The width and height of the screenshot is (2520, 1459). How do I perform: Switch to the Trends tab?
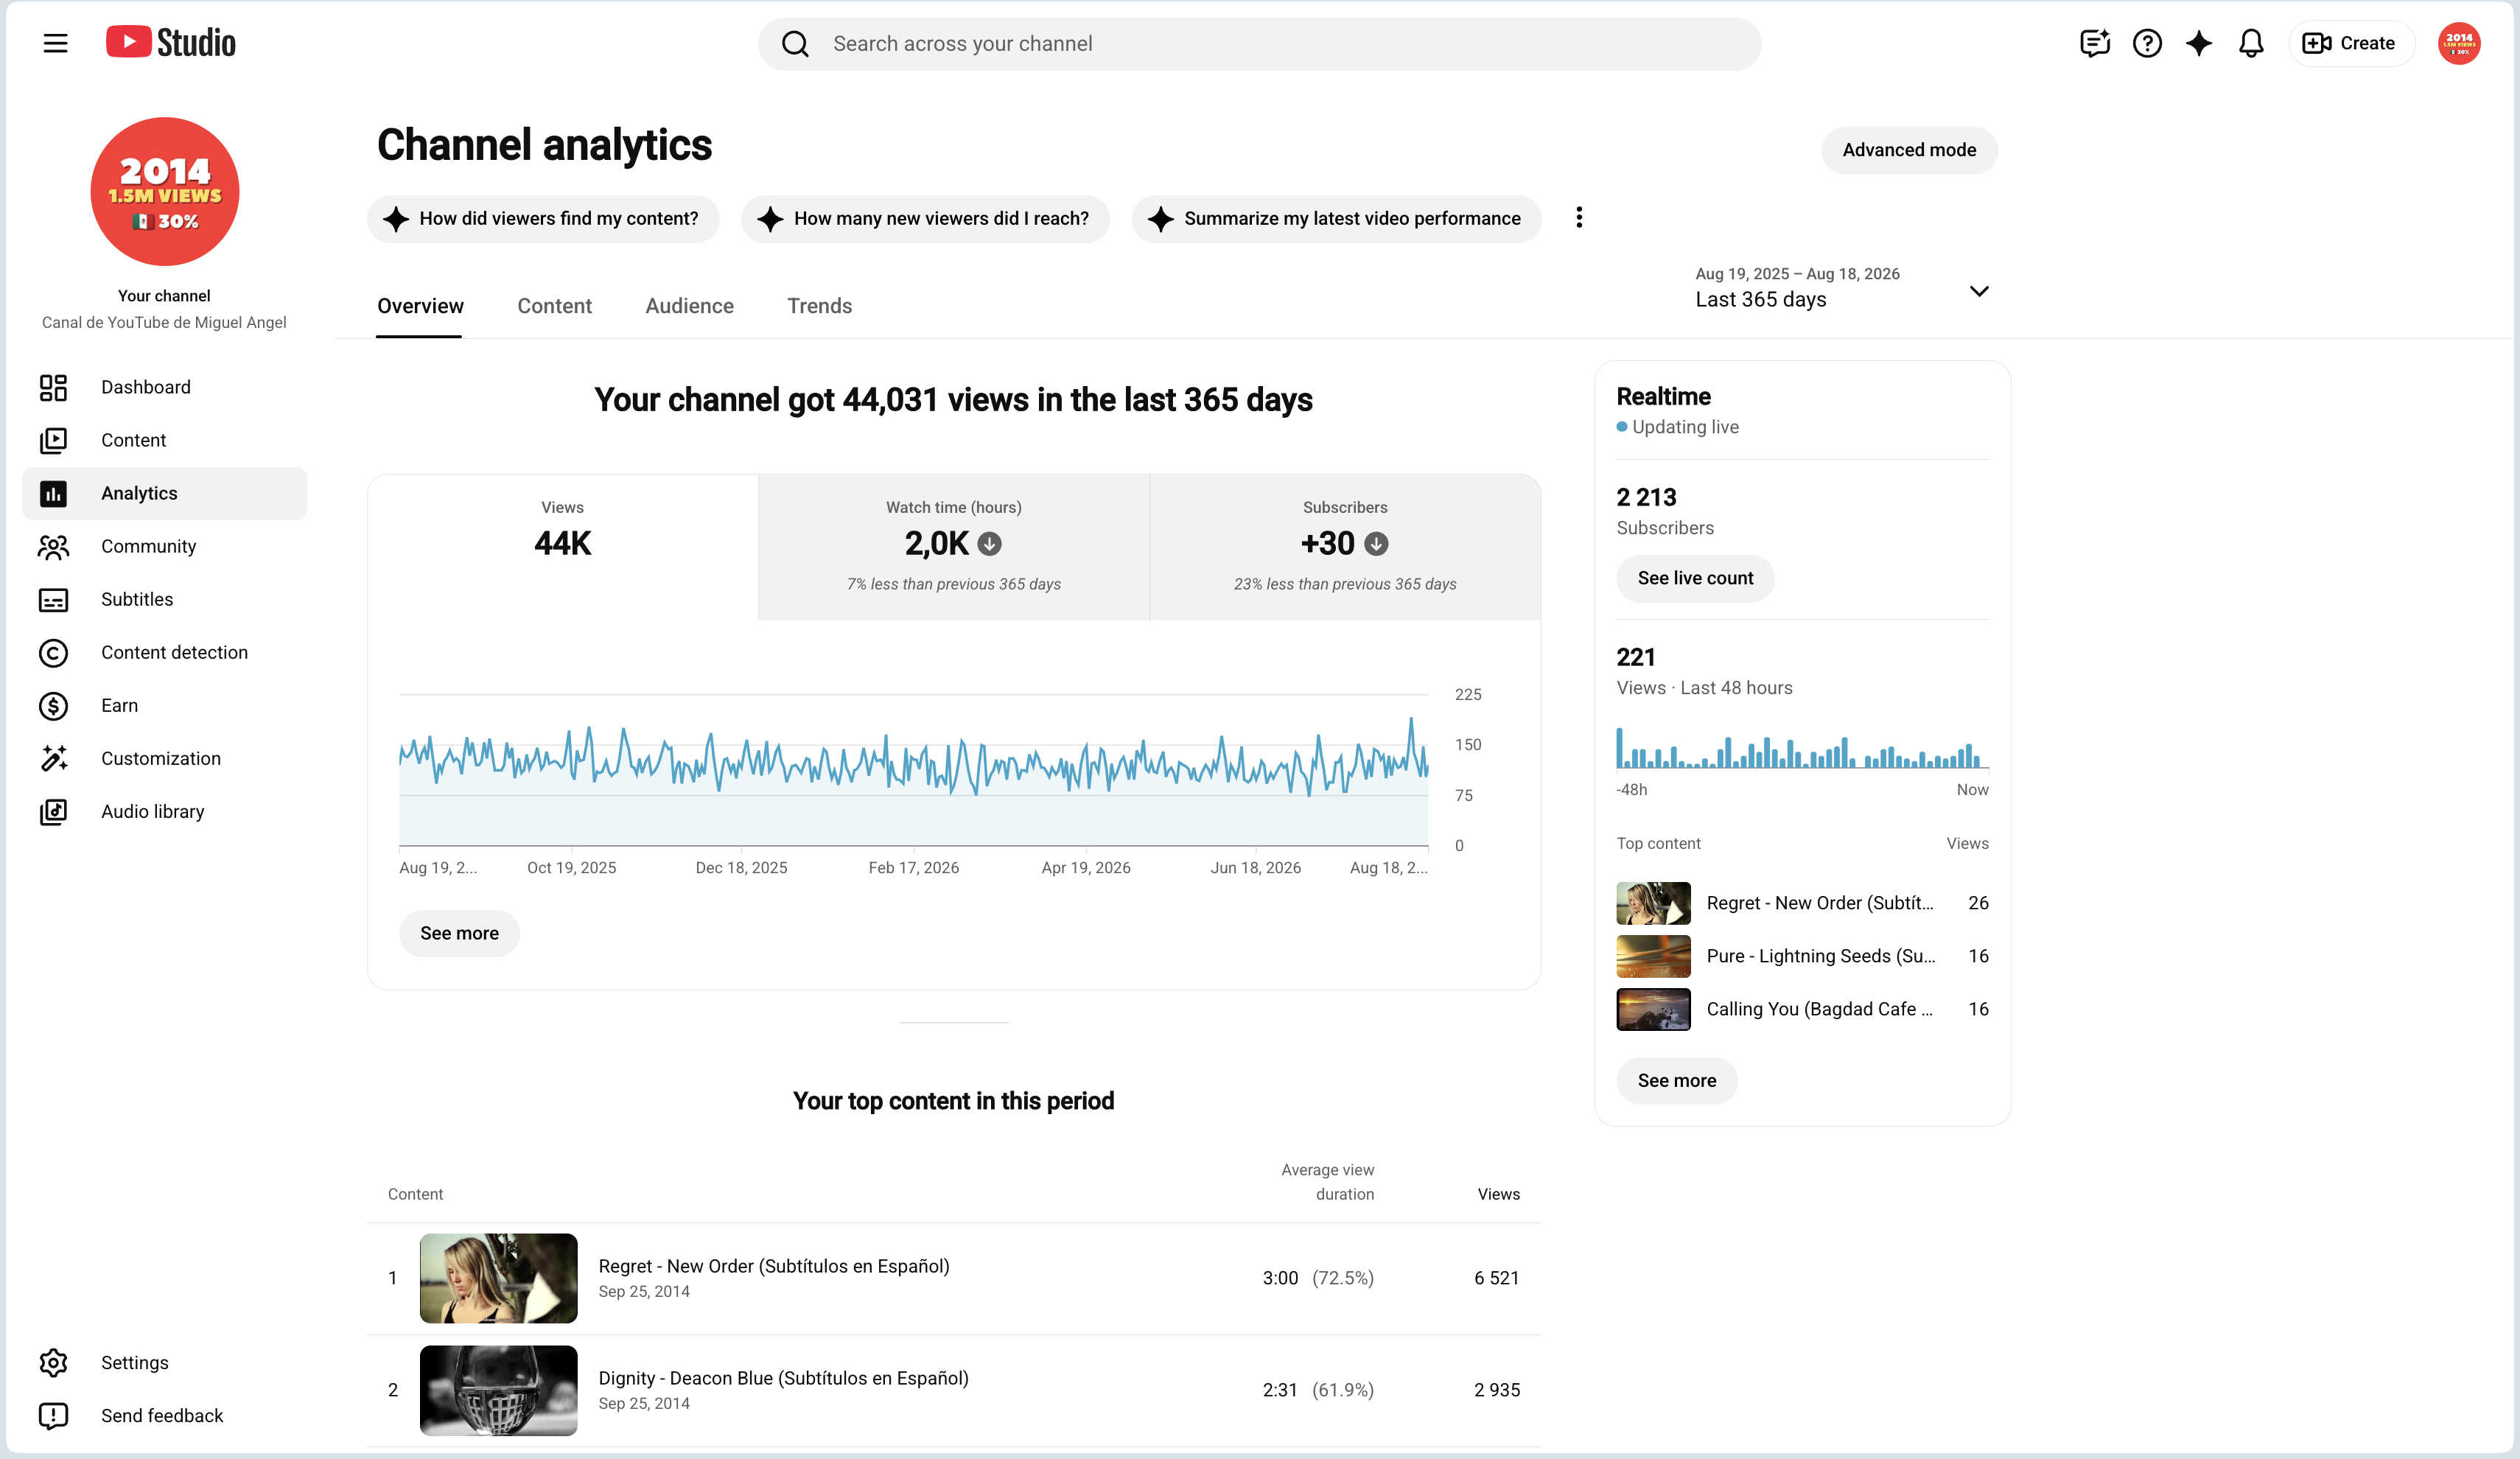819,306
